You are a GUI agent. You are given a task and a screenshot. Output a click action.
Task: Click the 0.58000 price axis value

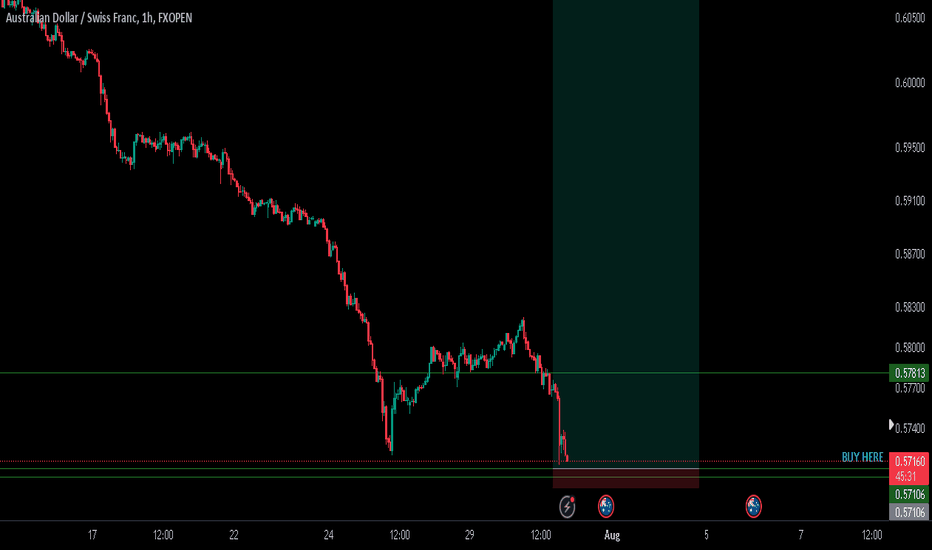tap(910, 347)
